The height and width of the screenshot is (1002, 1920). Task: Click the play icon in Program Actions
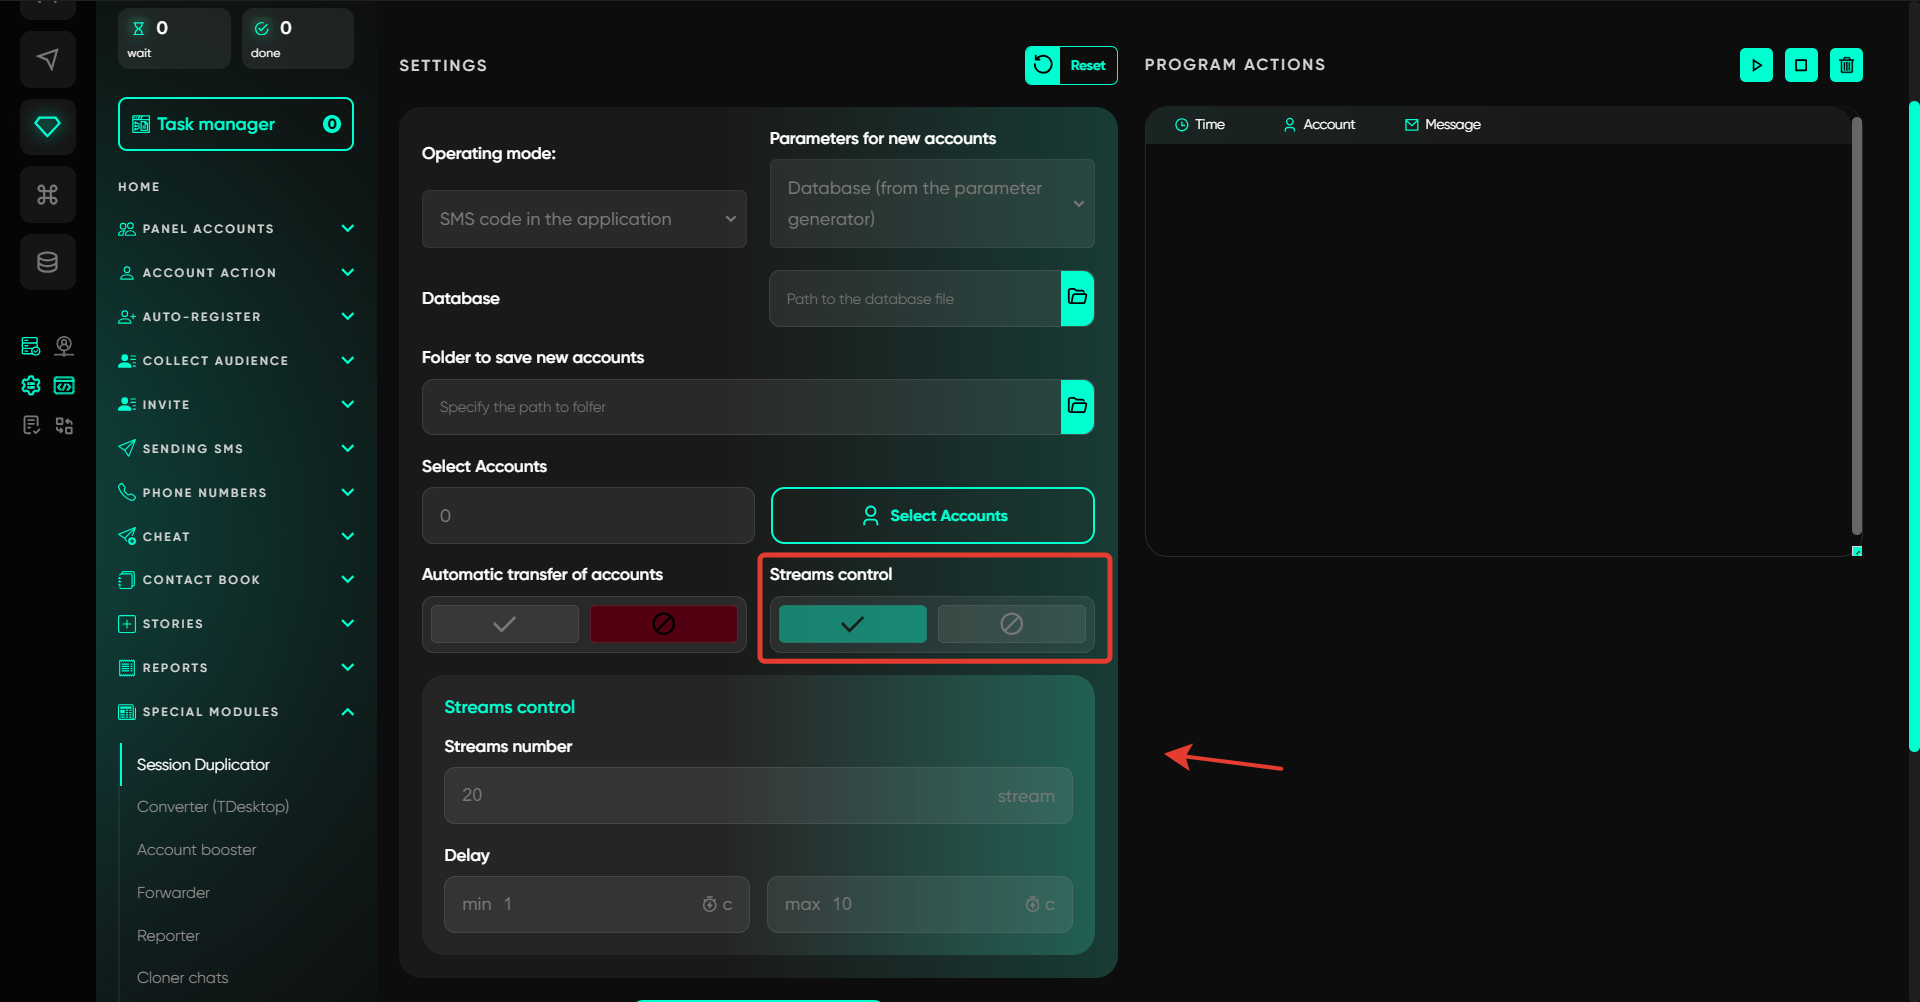coord(1756,65)
